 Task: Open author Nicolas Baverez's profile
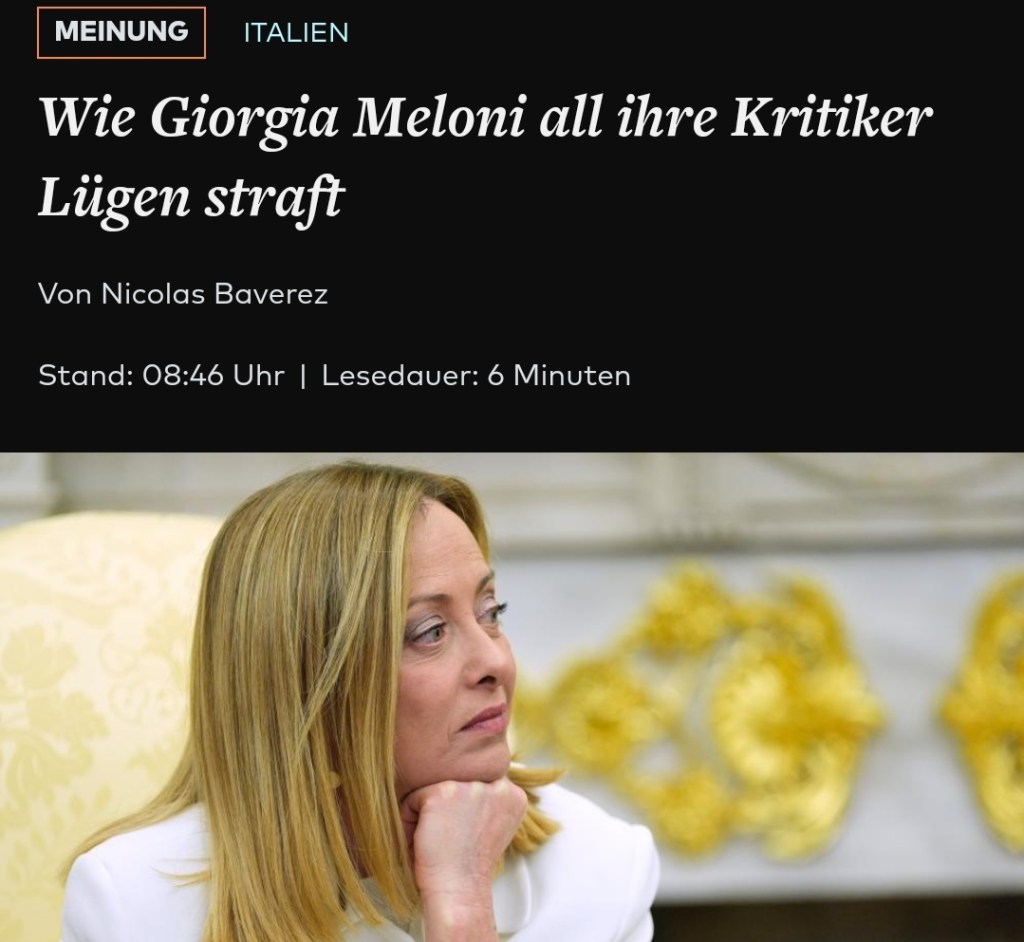[214, 294]
